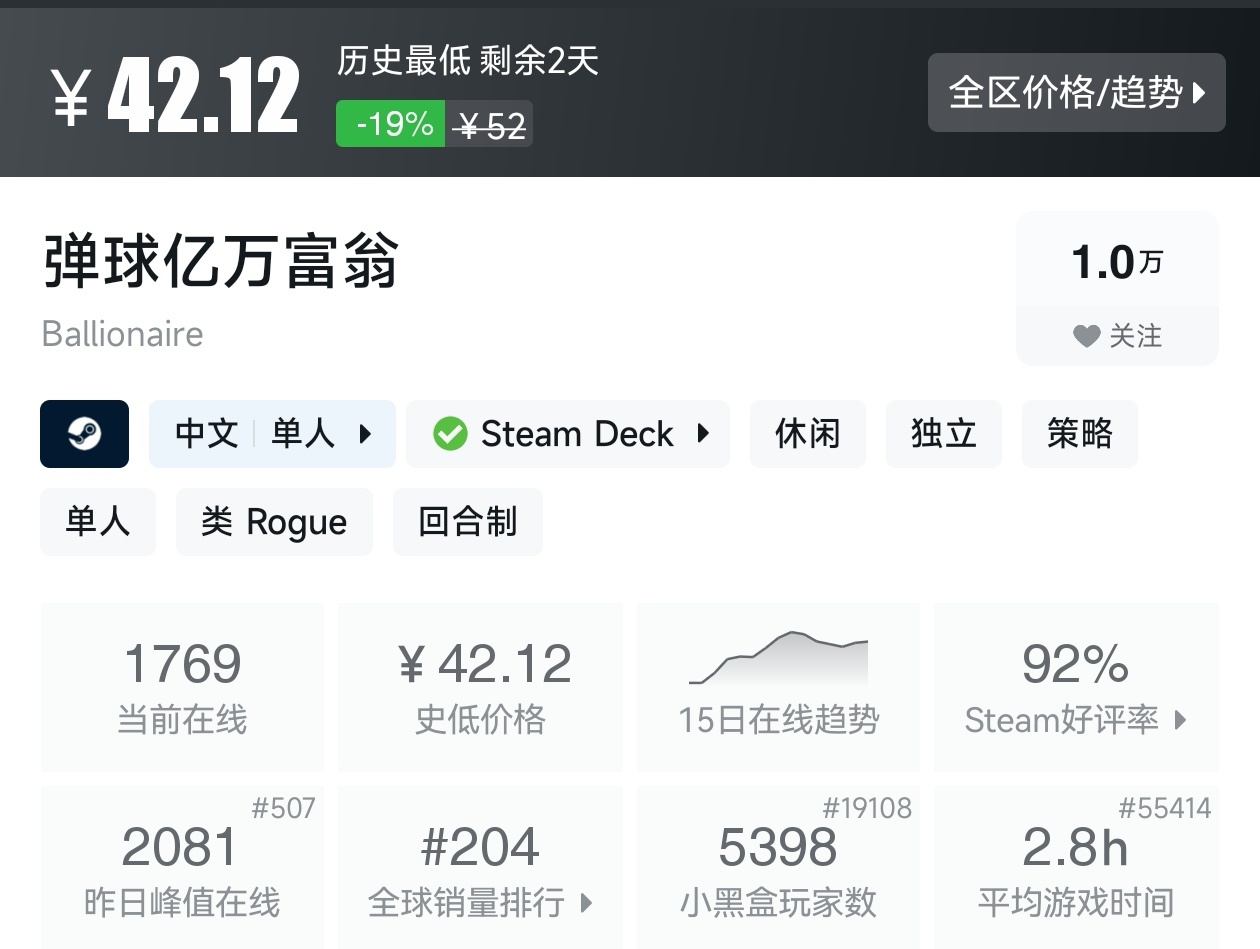Open the 史低价格 ¥42.12 stat card
Image resolution: width=1260 pixels, height=949 pixels.
click(480, 687)
